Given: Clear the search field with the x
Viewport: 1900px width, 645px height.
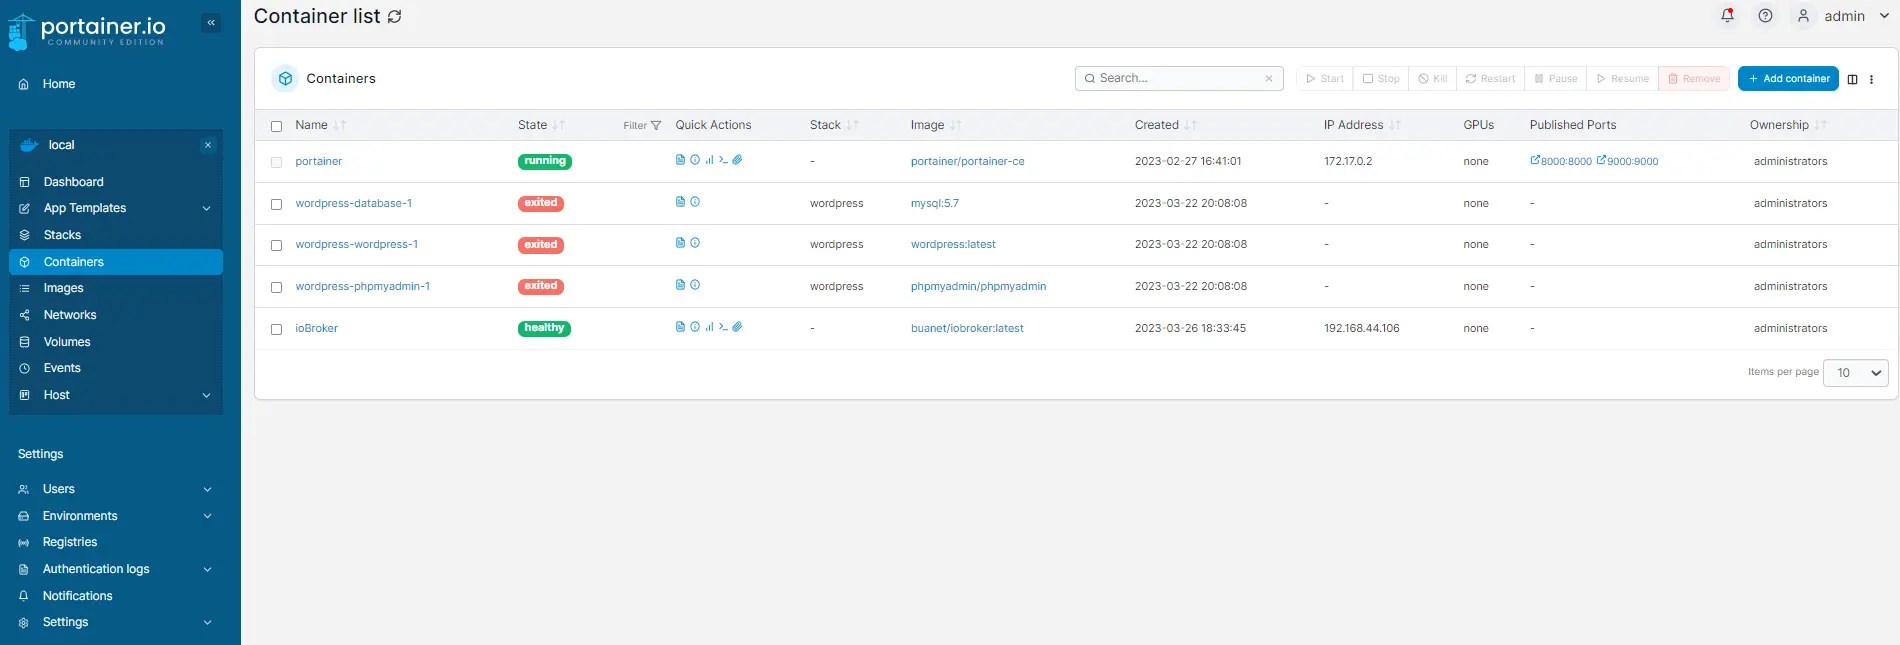Looking at the screenshot, I should point(1269,79).
